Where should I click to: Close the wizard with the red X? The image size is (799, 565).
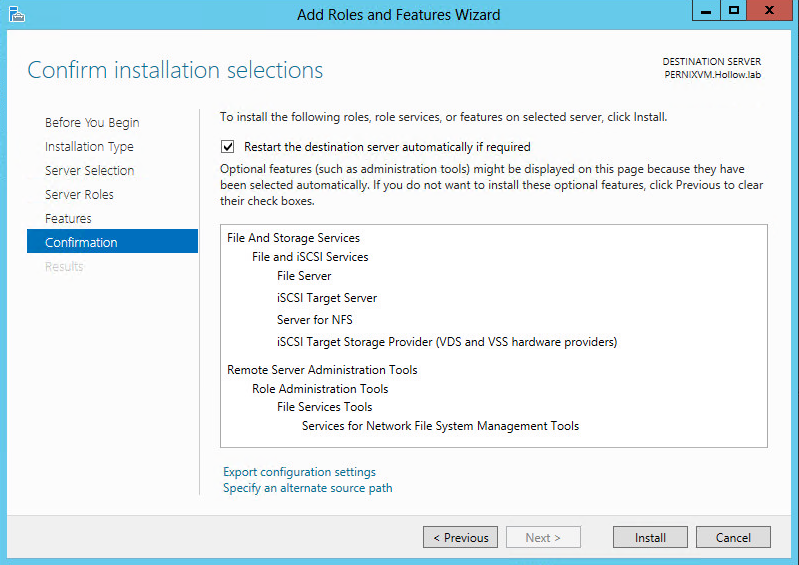(765, 12)
